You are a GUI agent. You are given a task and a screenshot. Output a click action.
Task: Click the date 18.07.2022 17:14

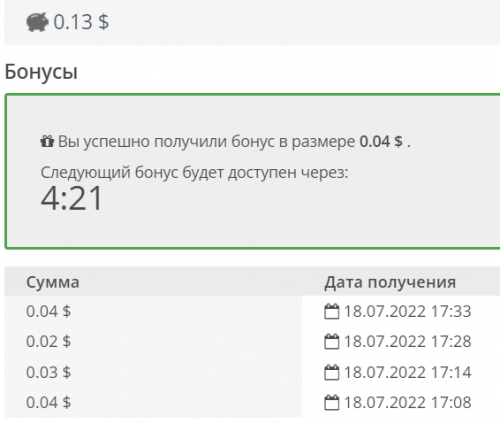pos(407,372)
